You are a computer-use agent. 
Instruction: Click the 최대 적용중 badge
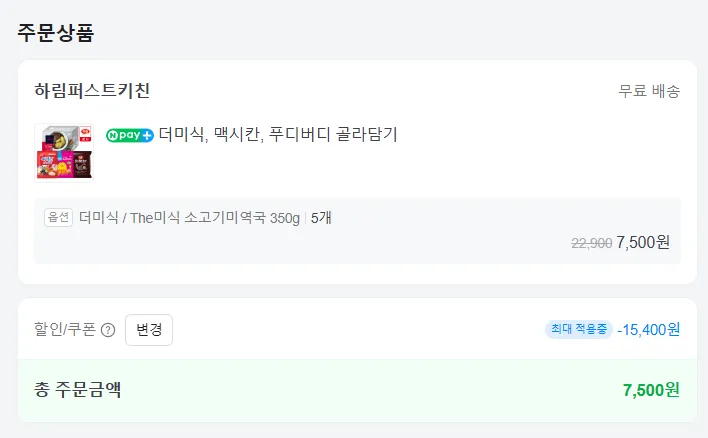pos(578,329)
